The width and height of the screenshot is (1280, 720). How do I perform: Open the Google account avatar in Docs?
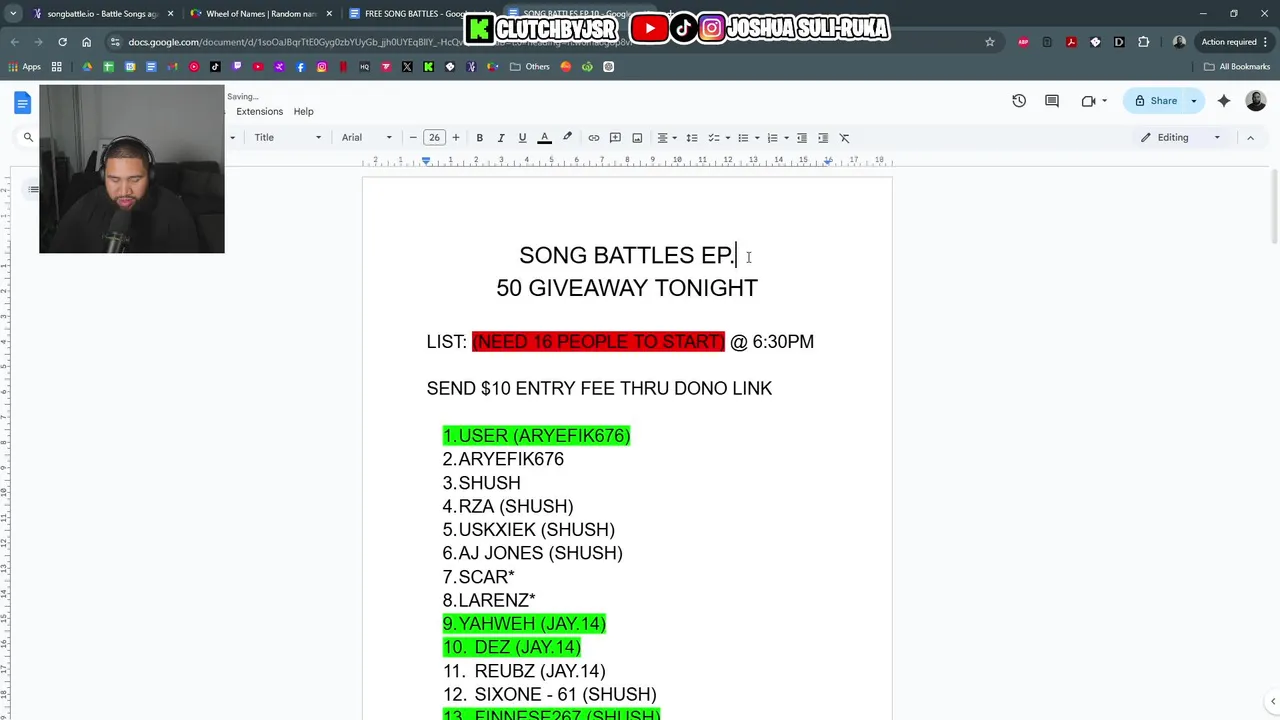pyautogui.click(x=1256, y=100)
